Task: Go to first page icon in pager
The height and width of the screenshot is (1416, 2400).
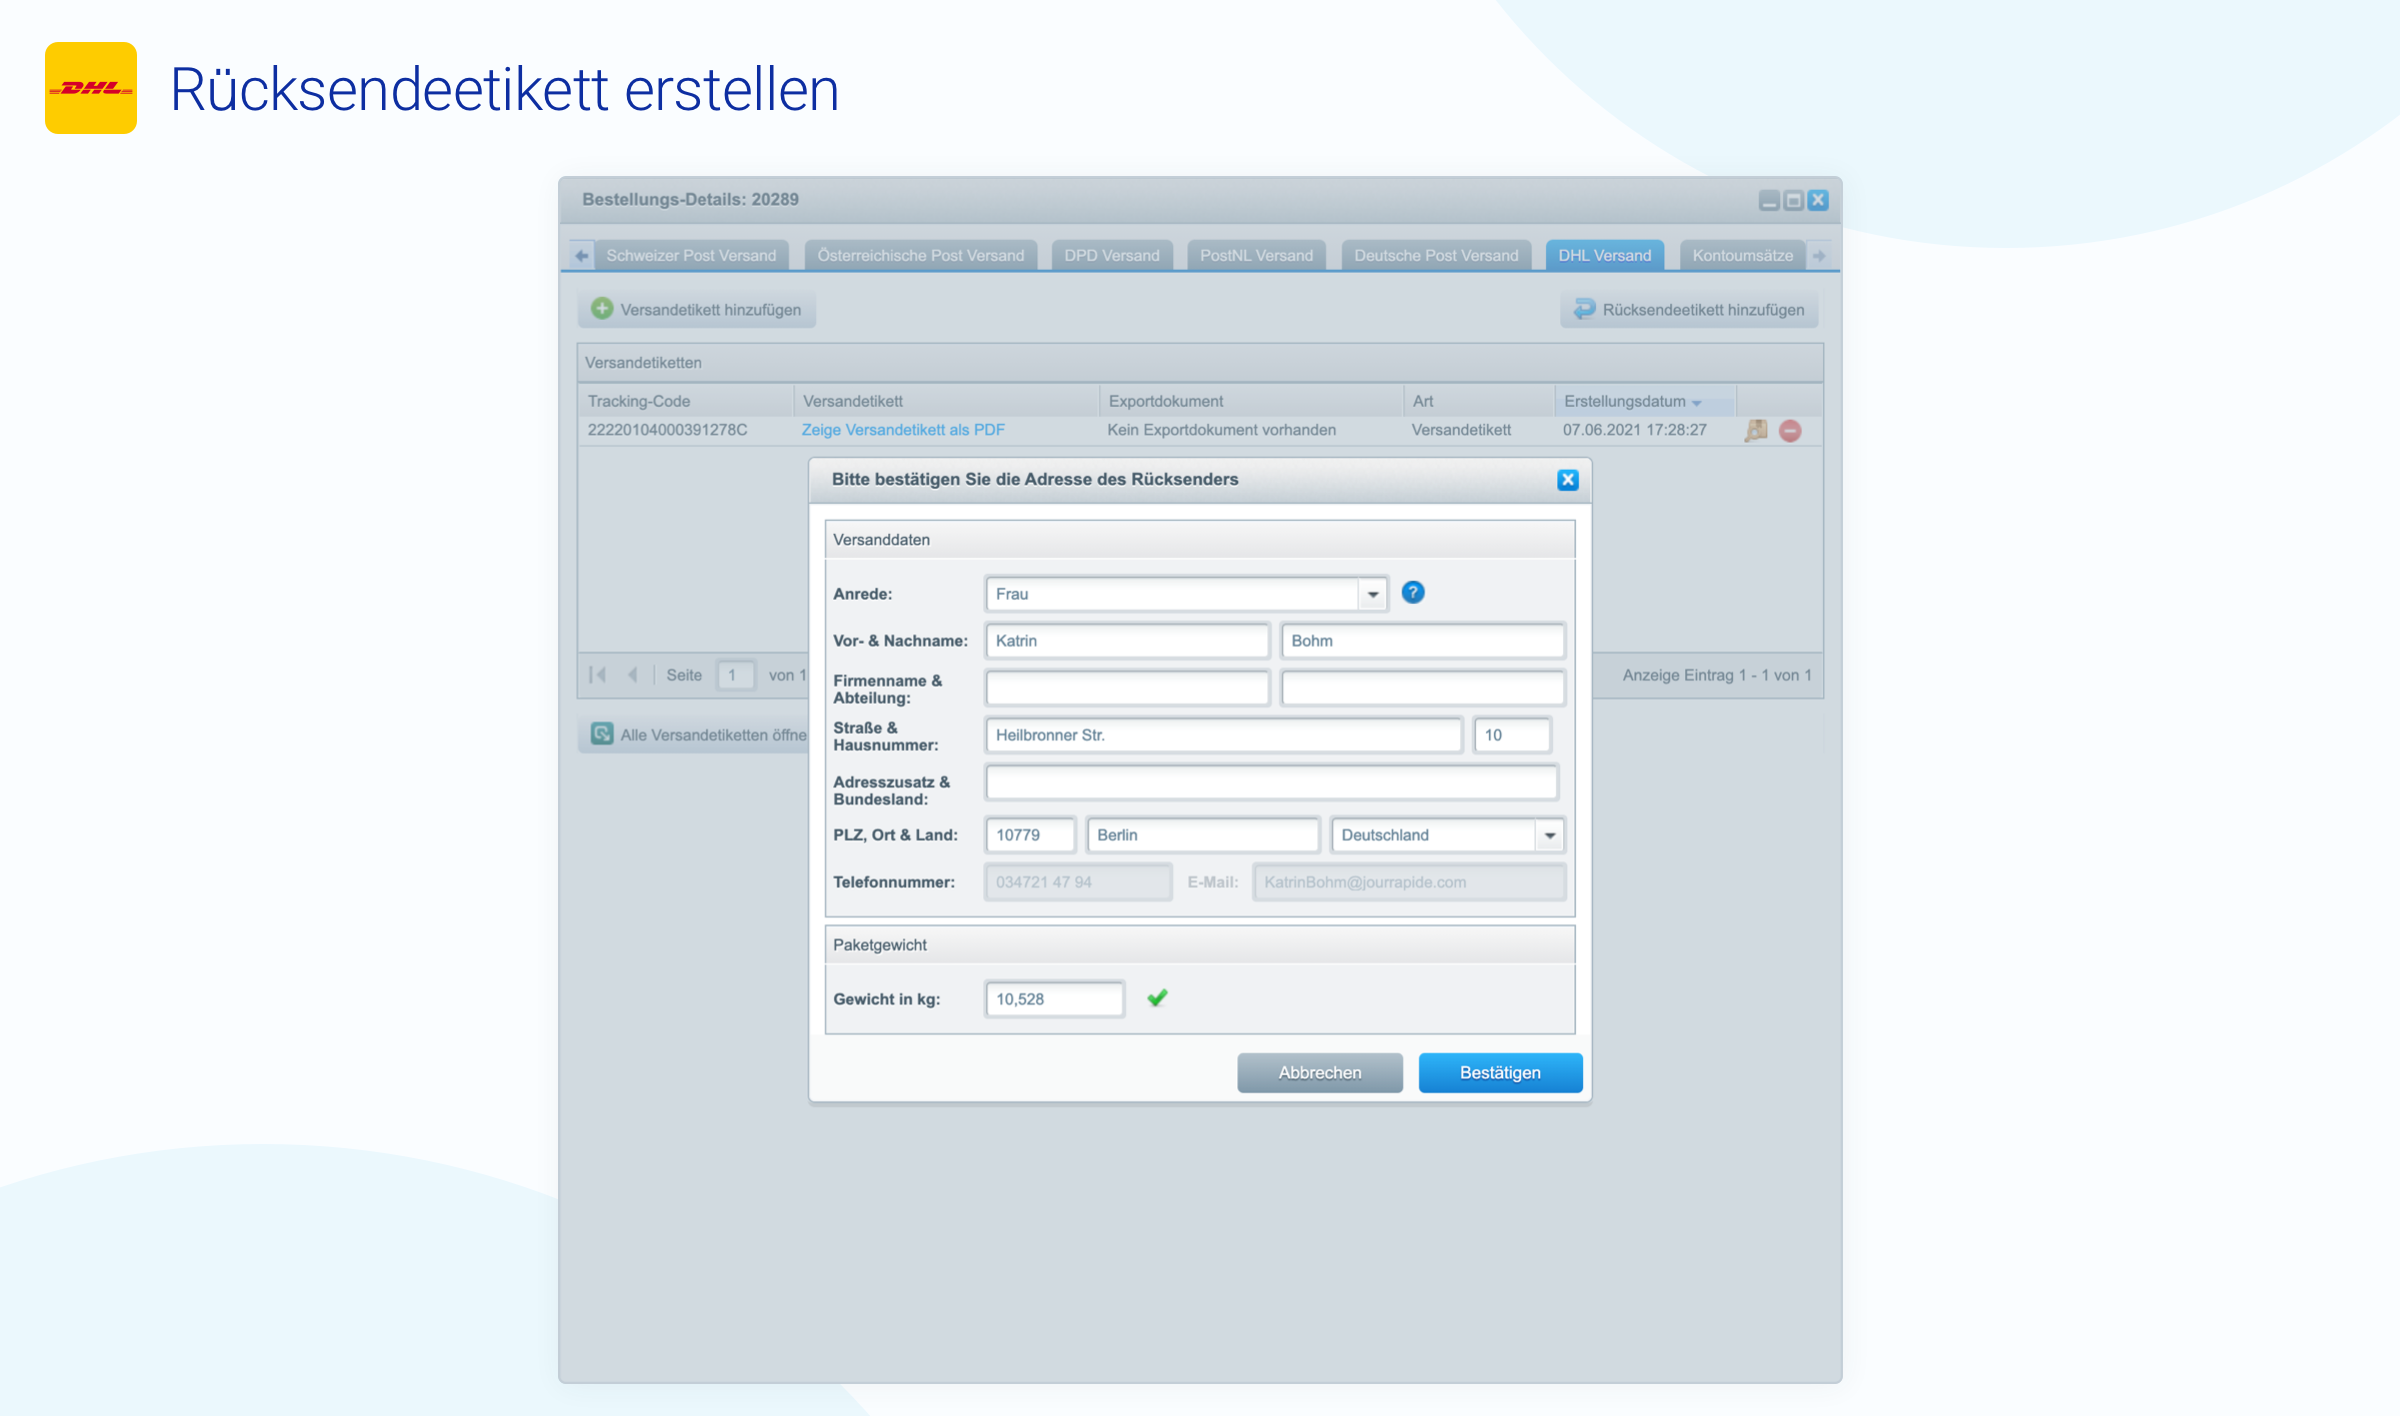Action: tap(598, 675)
